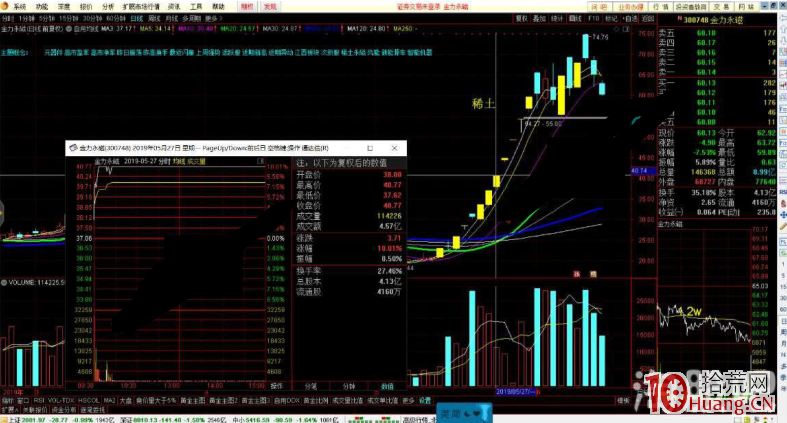
Task: Click the 网站 button
Action: coord(746,7)
